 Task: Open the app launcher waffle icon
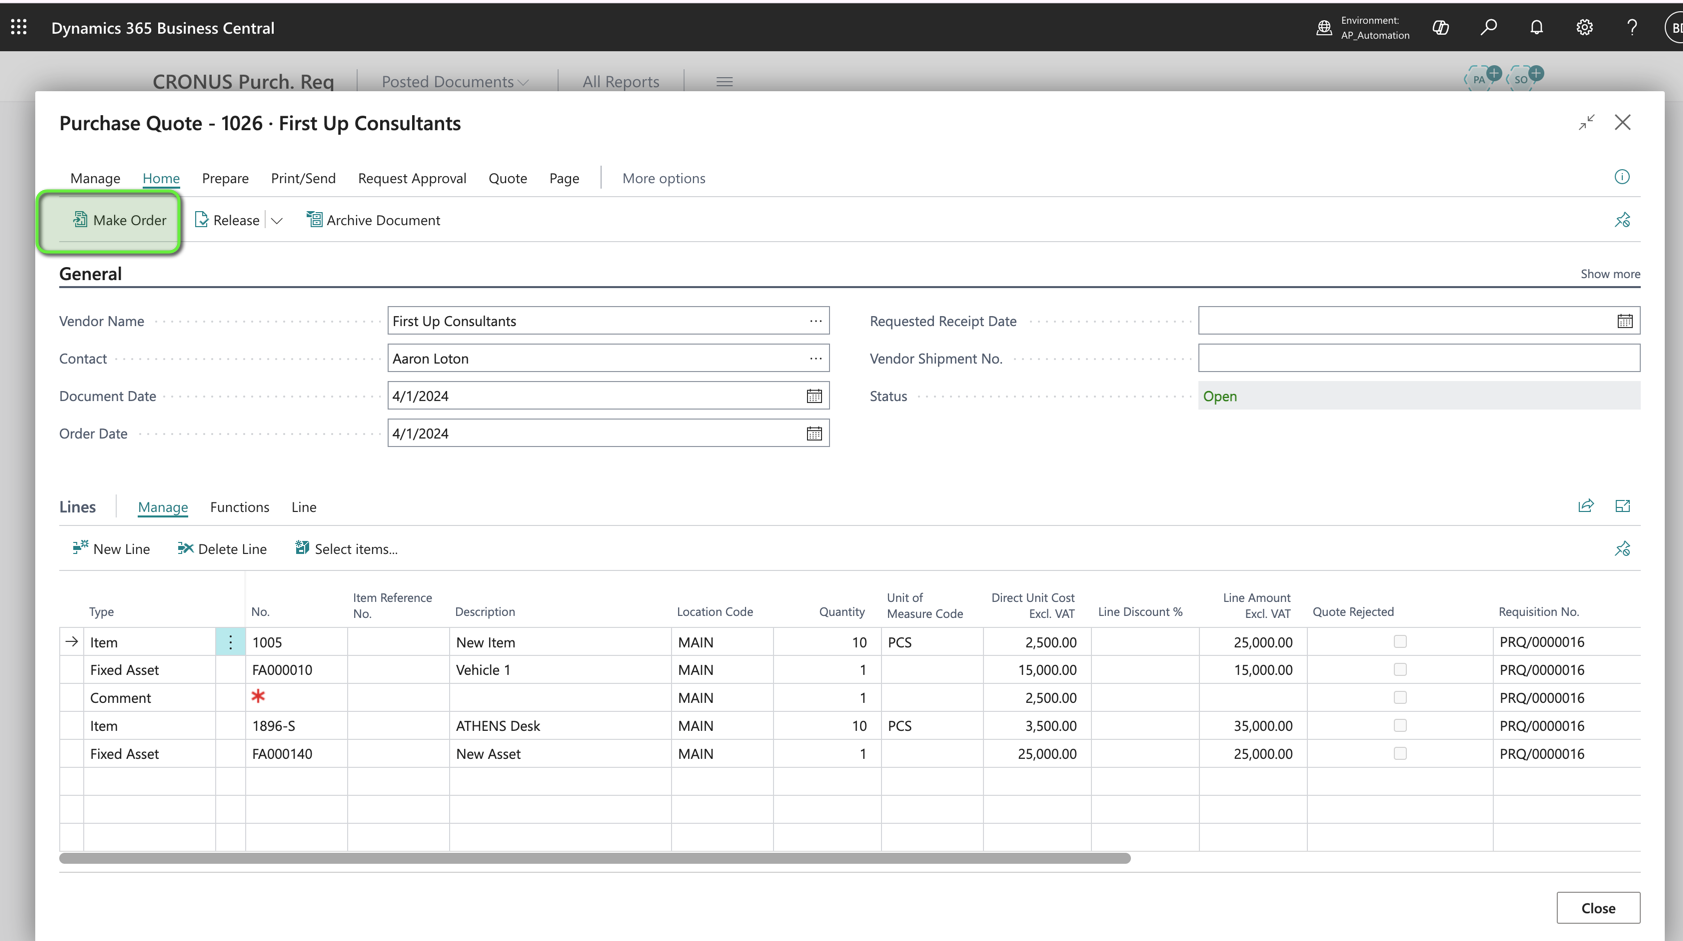pyautogui.click(x=19, y=27)
